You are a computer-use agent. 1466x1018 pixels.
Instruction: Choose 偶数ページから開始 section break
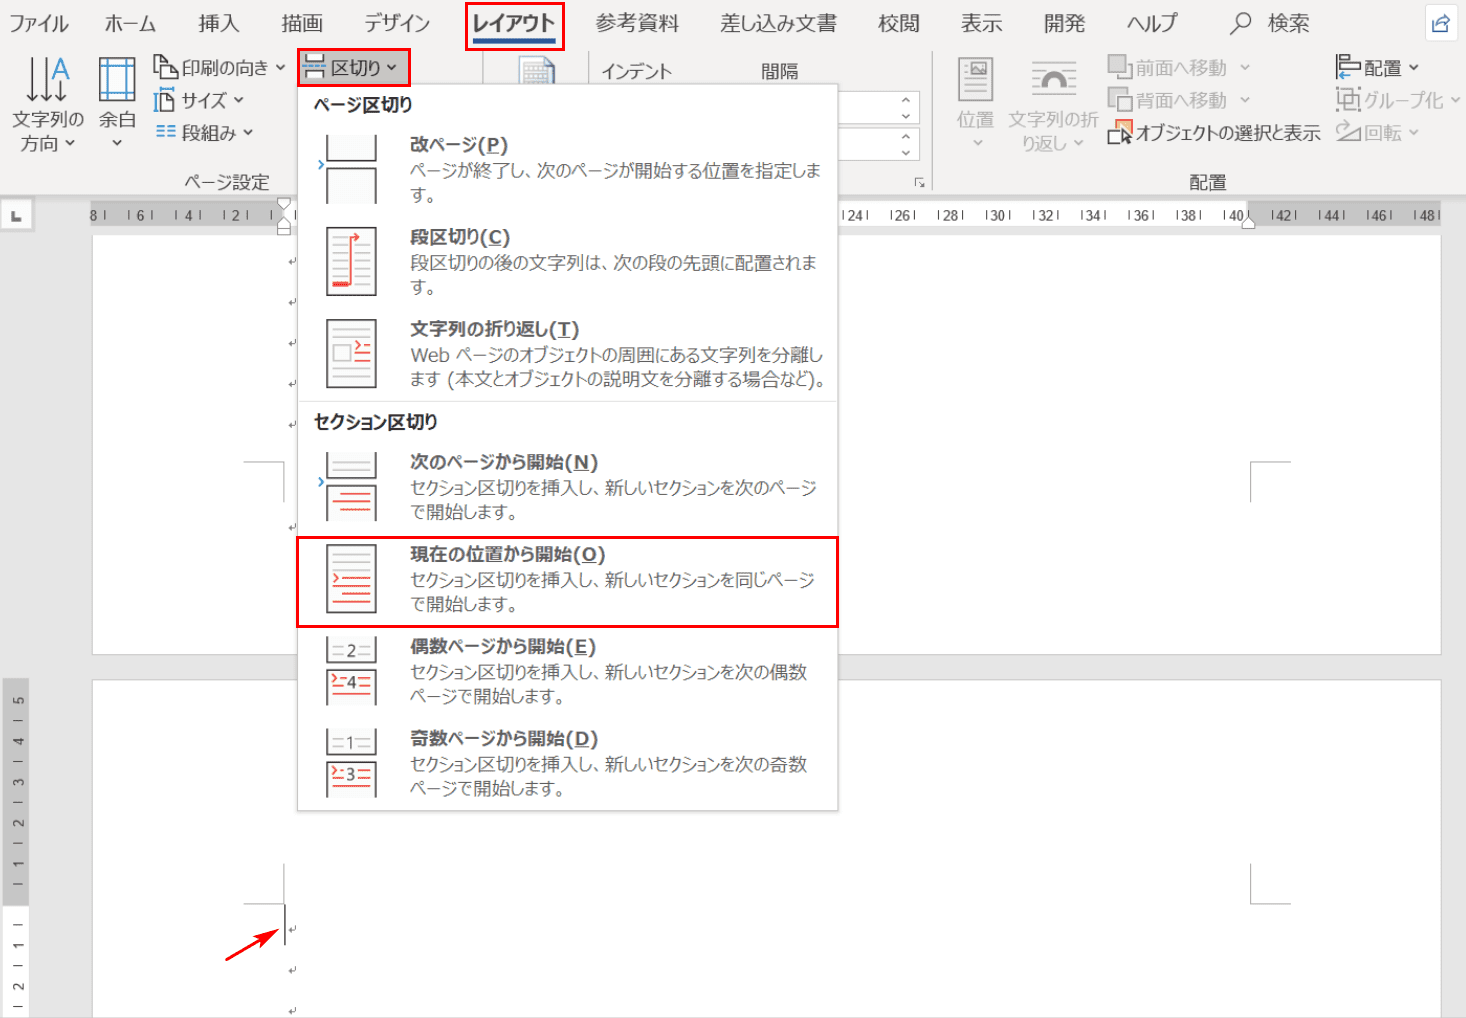[x=568, y=670]
